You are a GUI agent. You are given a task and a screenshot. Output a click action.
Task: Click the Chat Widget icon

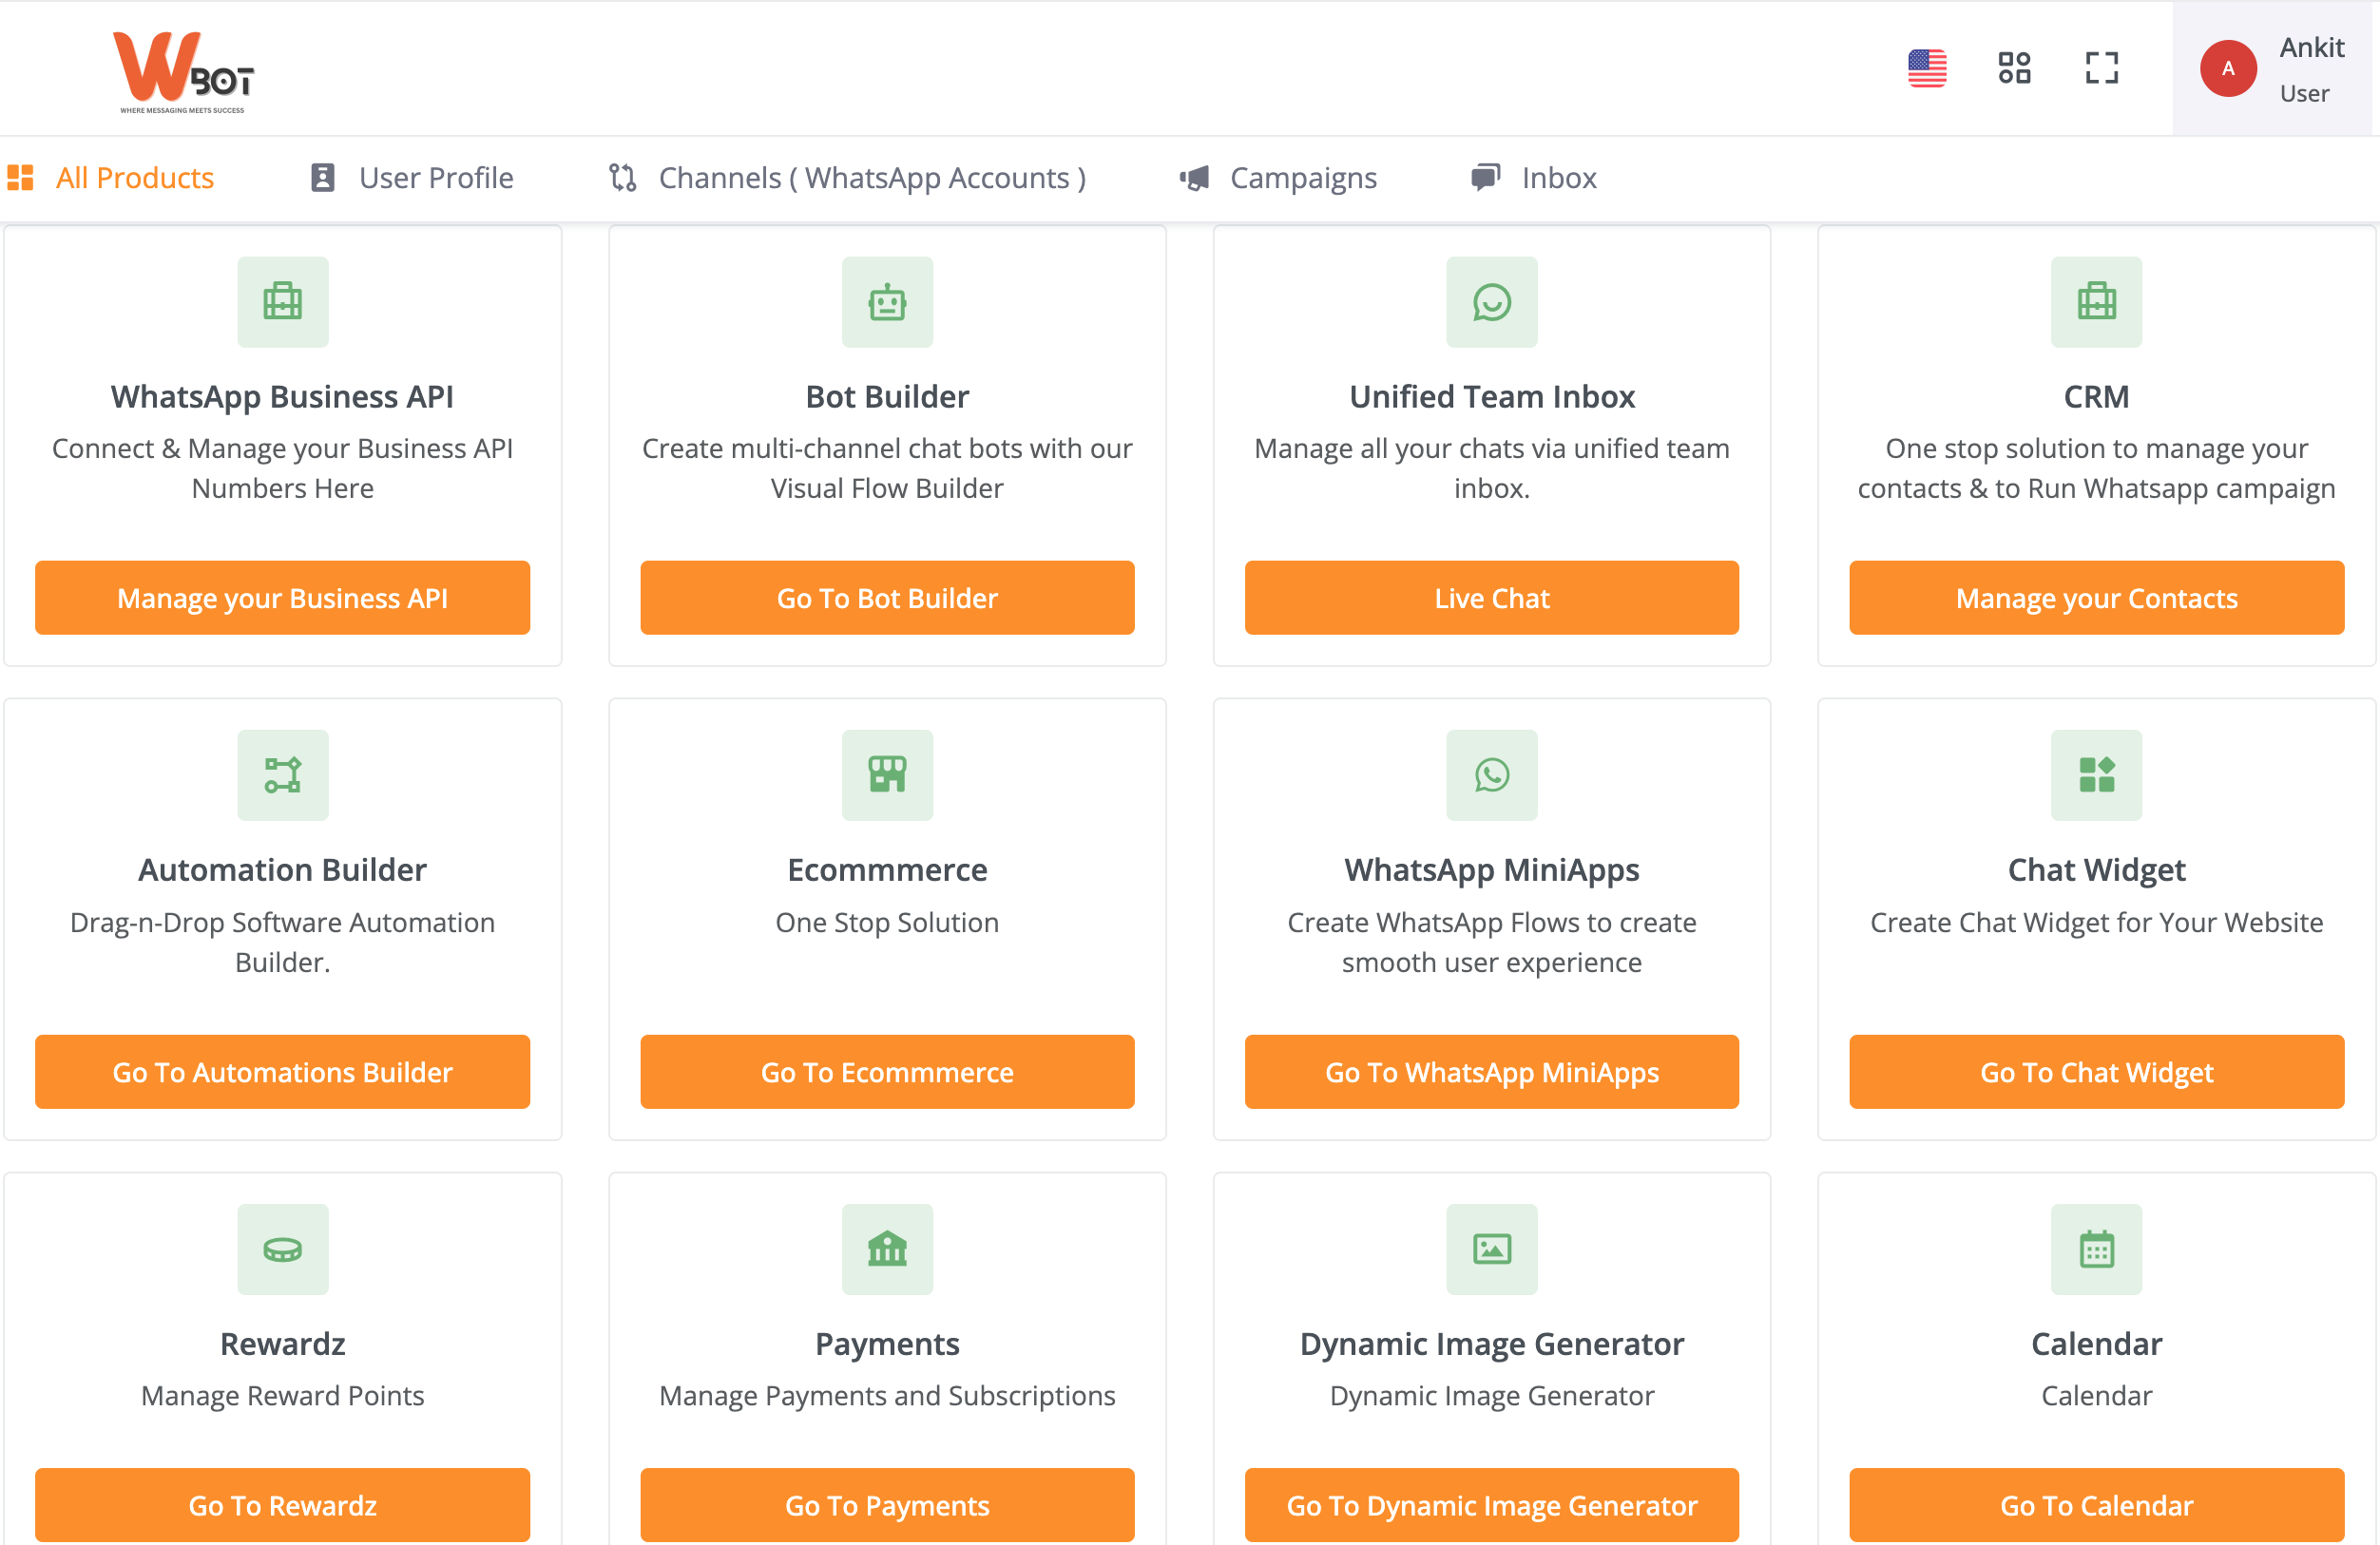(x=2095, y=775)
